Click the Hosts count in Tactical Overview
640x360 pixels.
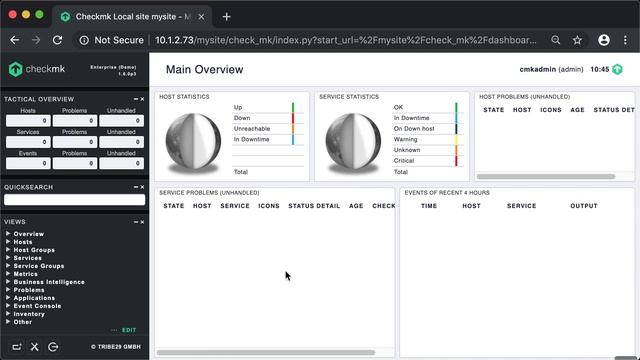[x=28, y=121]
